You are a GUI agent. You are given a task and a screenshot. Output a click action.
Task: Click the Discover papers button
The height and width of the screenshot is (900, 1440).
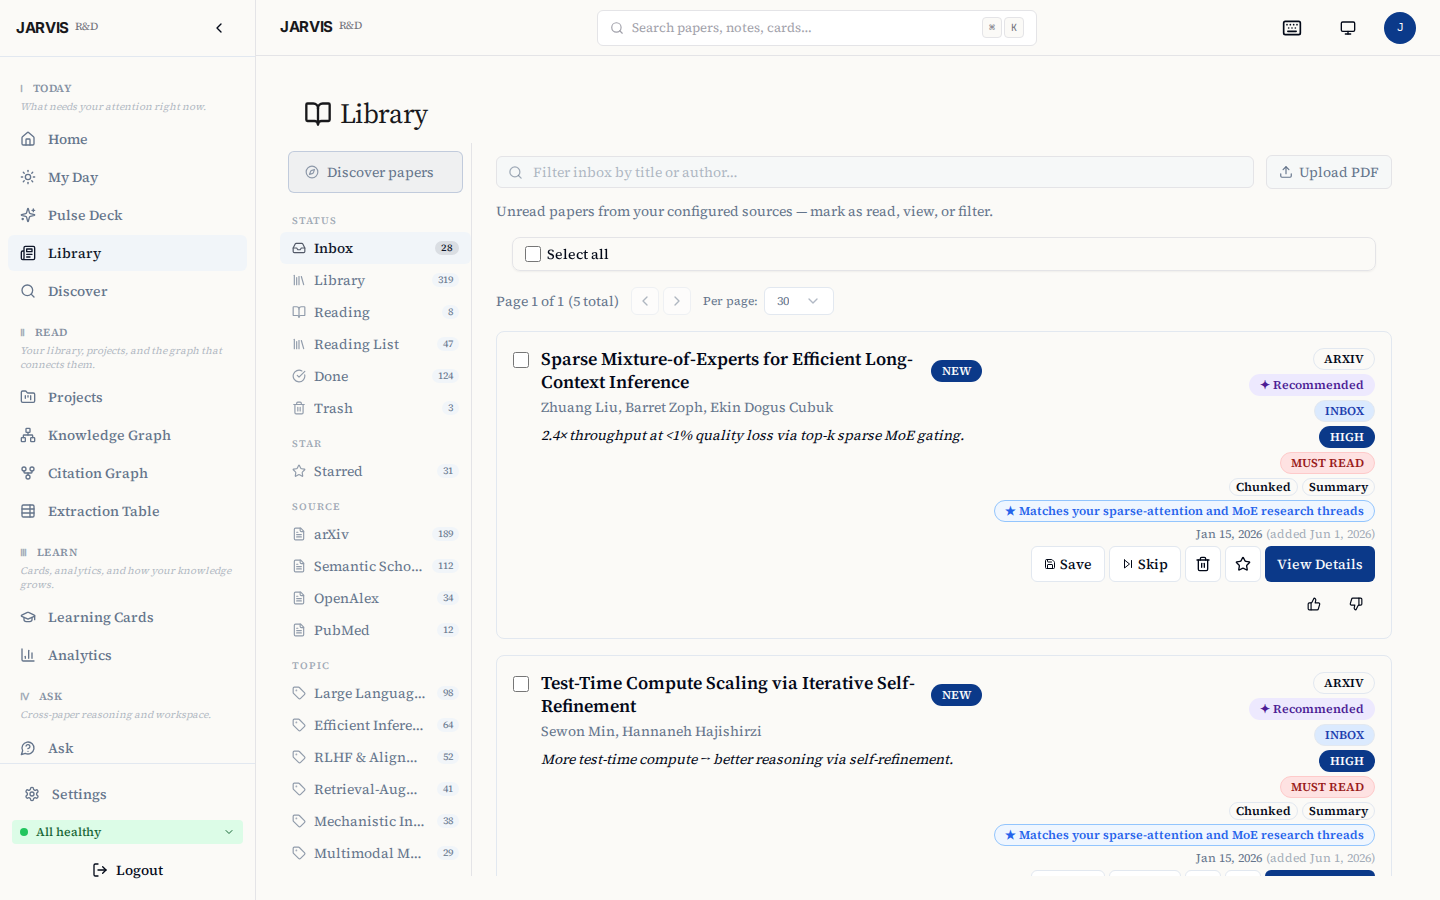pyautogui.click(x=375, y=172)
